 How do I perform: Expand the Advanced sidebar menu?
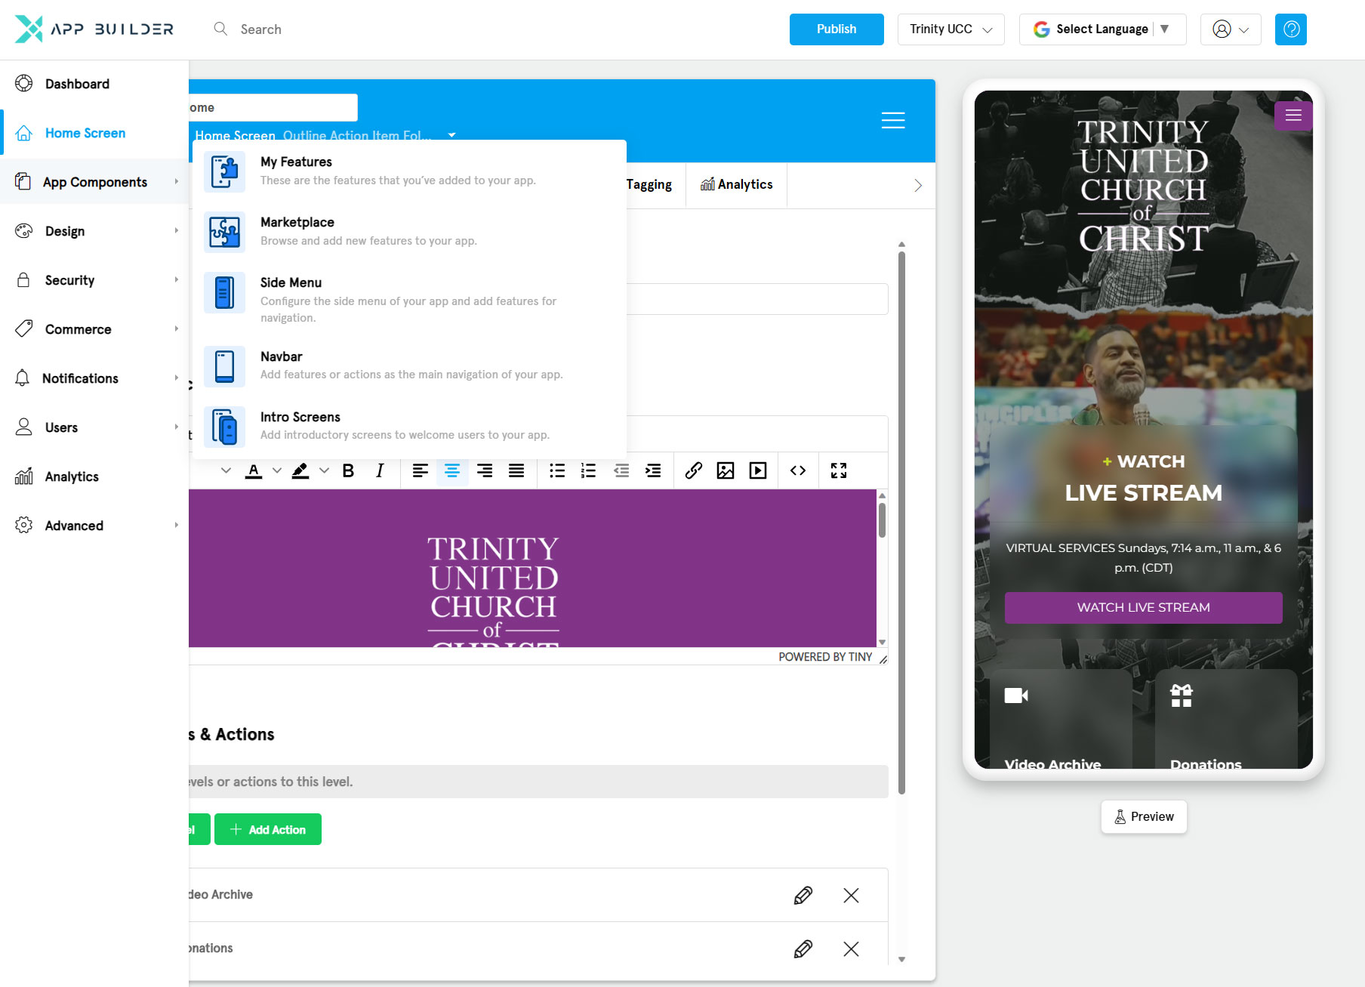[94, 525]
